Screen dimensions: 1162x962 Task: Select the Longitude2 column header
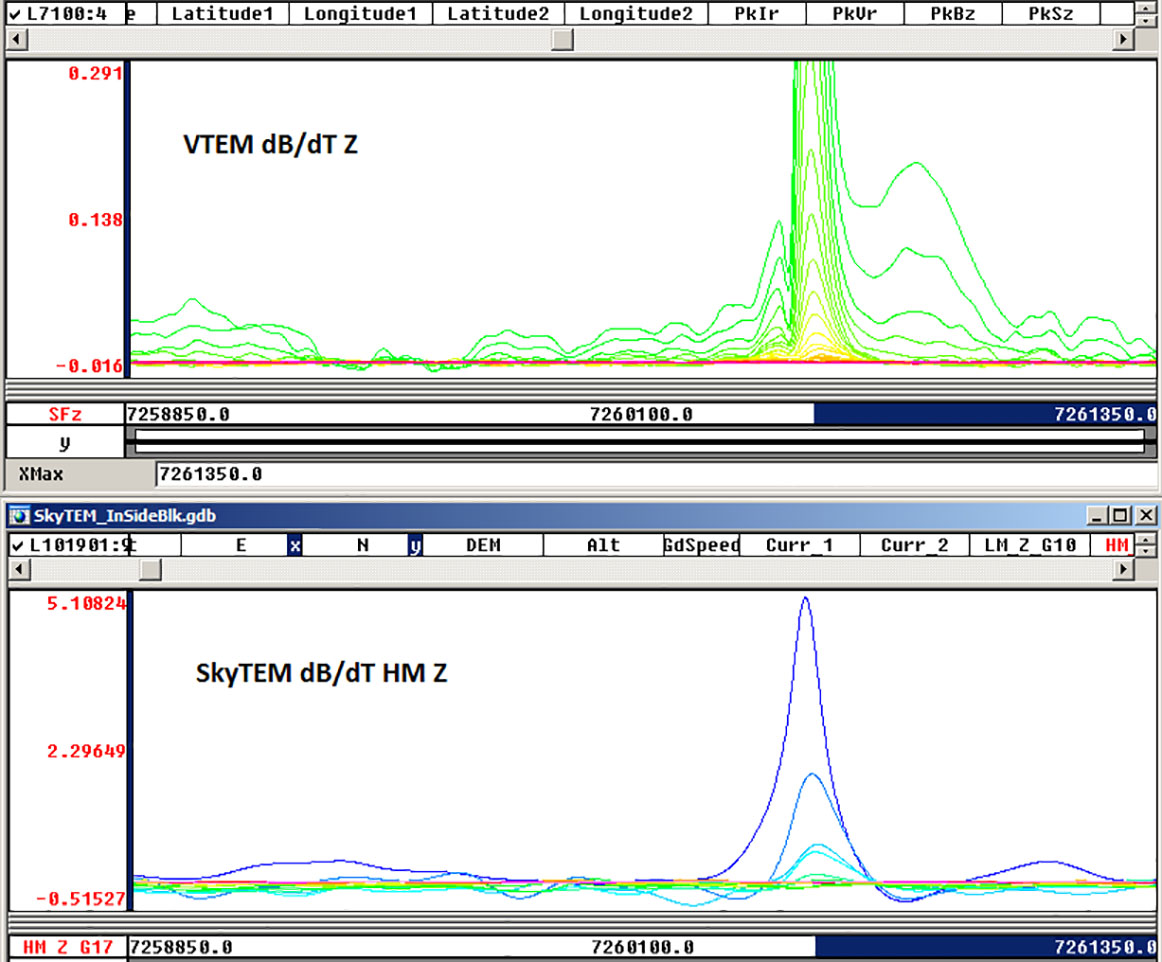[636, 13]
